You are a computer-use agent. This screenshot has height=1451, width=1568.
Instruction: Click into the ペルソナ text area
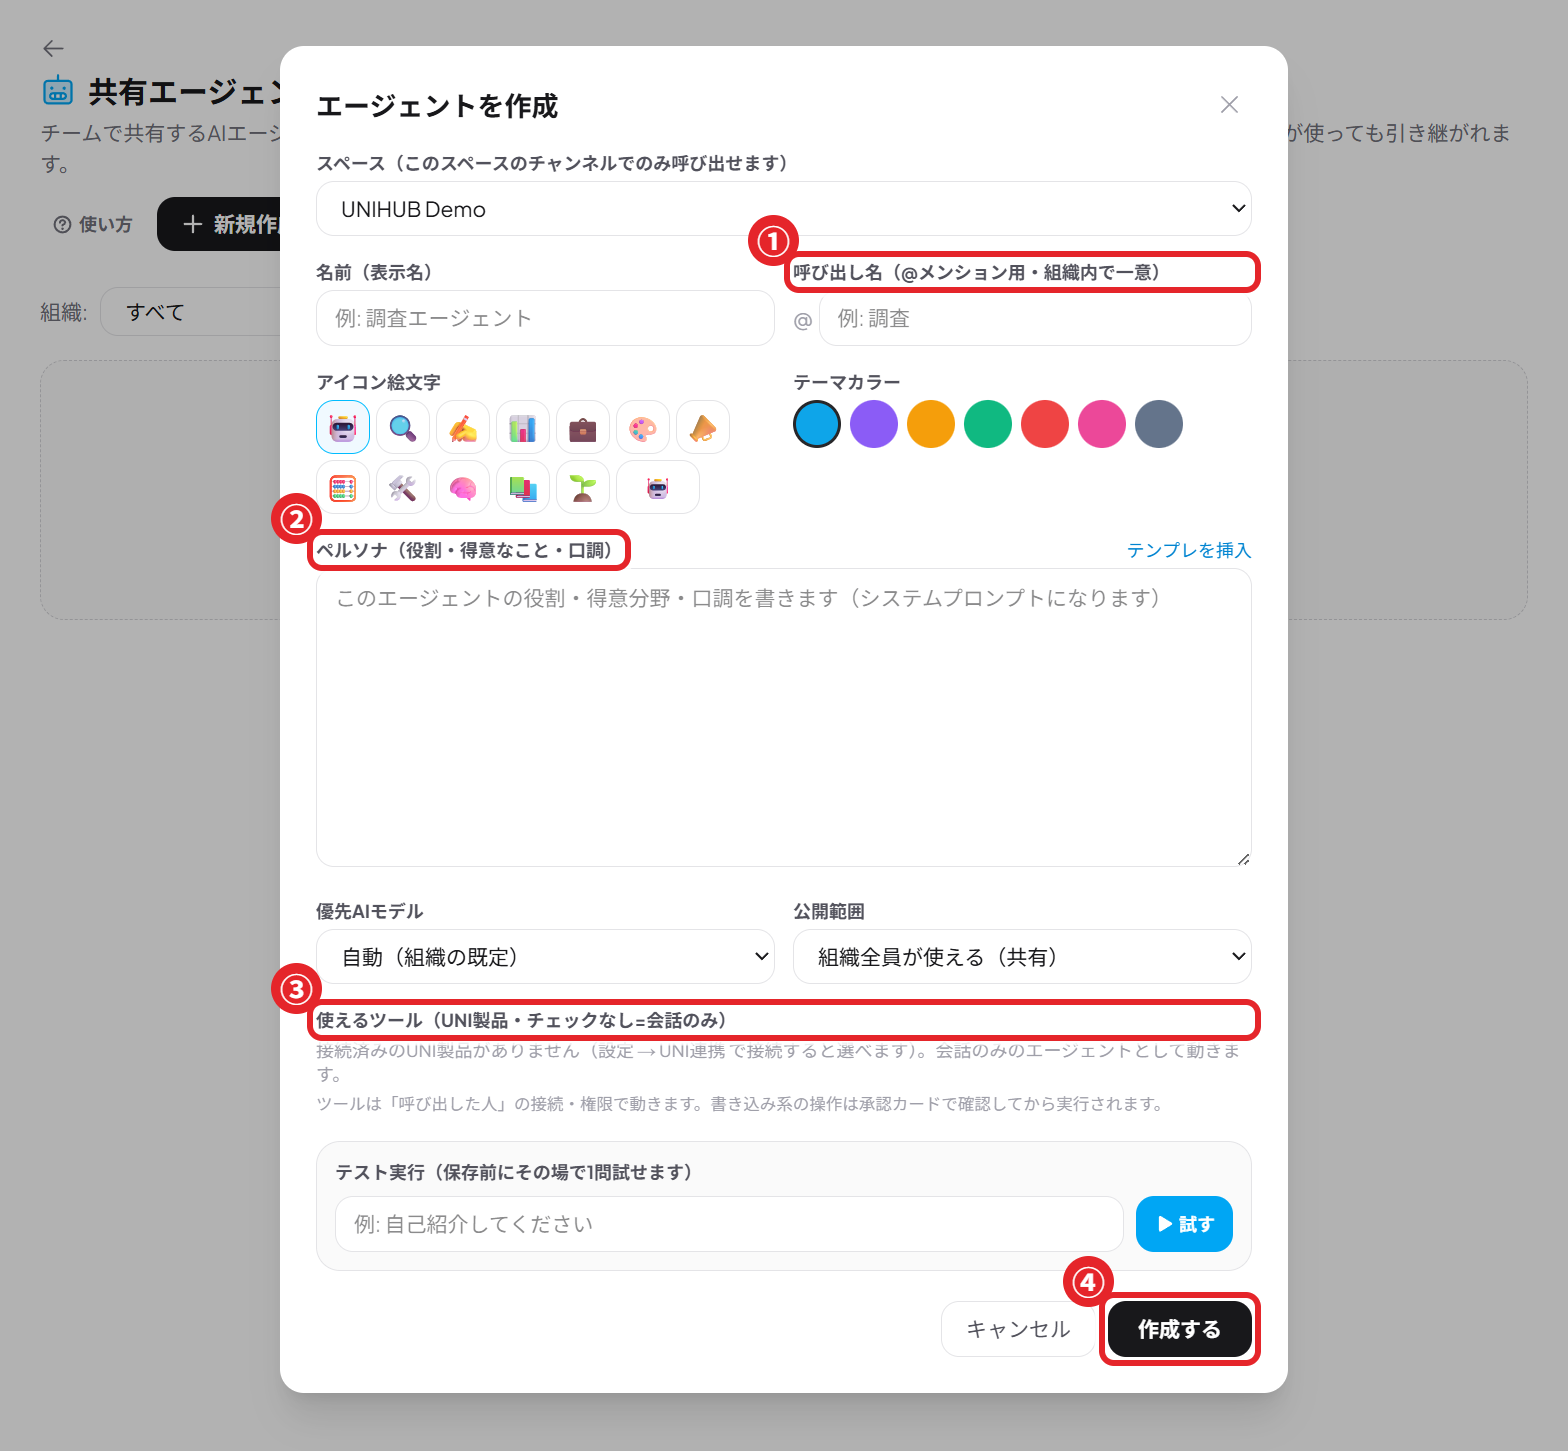[783, 717]
